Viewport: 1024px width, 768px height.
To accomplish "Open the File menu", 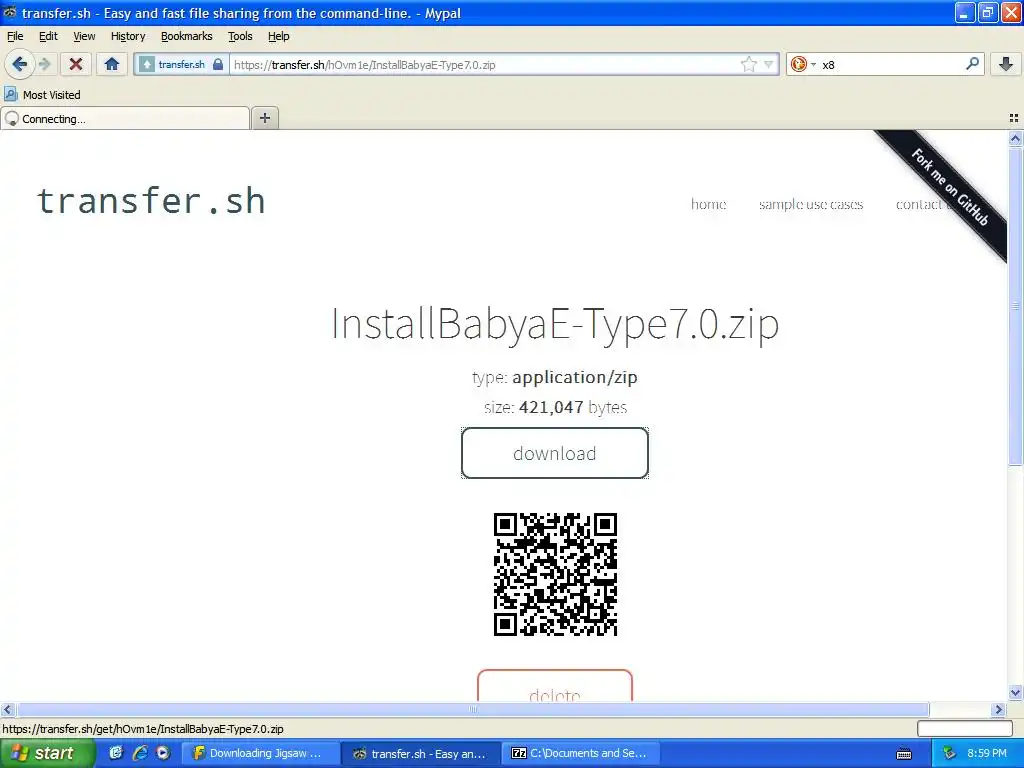I will (15, 36).
